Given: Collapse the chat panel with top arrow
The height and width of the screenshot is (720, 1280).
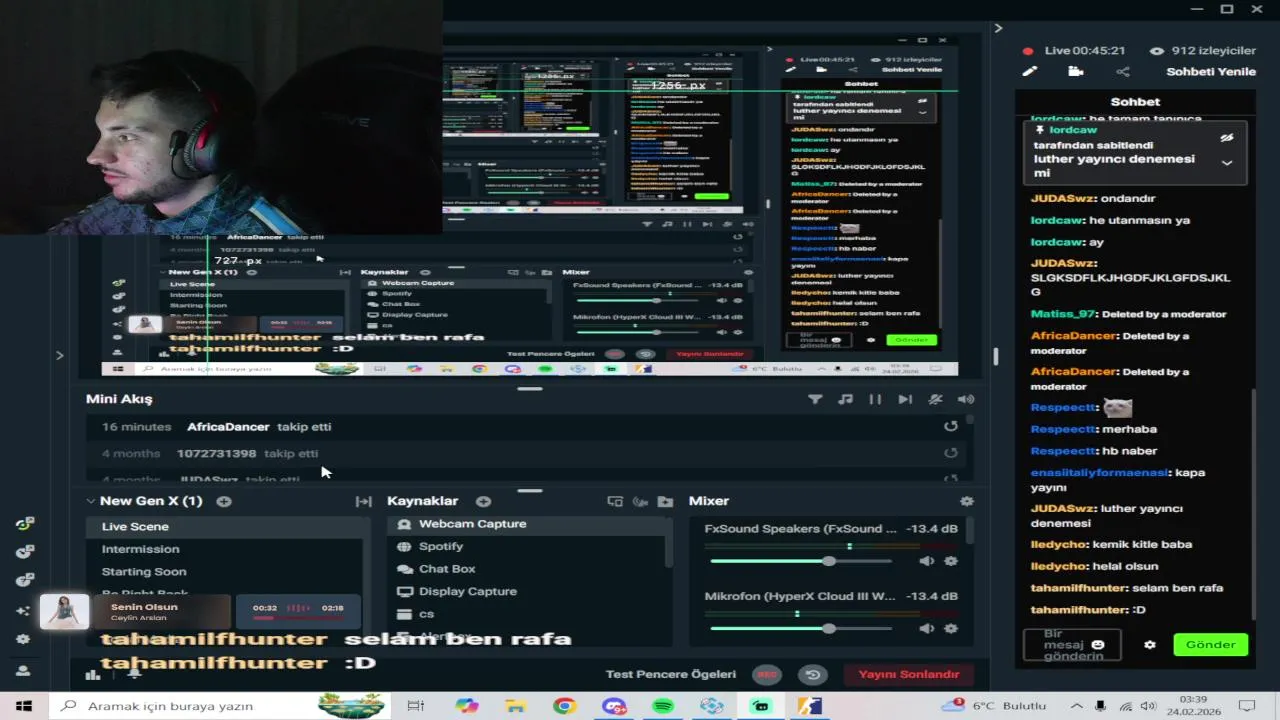Looking at the screenshot, I should [x=998, y=28].
